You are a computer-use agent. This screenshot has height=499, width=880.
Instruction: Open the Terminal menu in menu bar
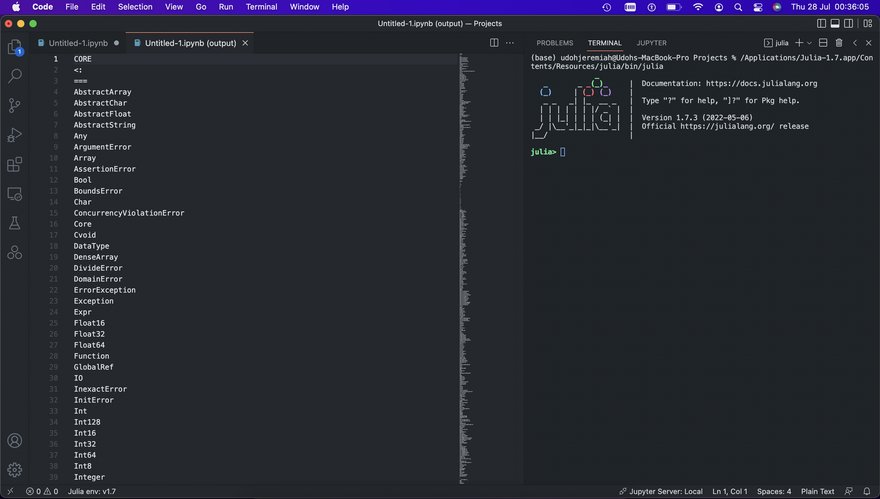[x=262, y=7]
